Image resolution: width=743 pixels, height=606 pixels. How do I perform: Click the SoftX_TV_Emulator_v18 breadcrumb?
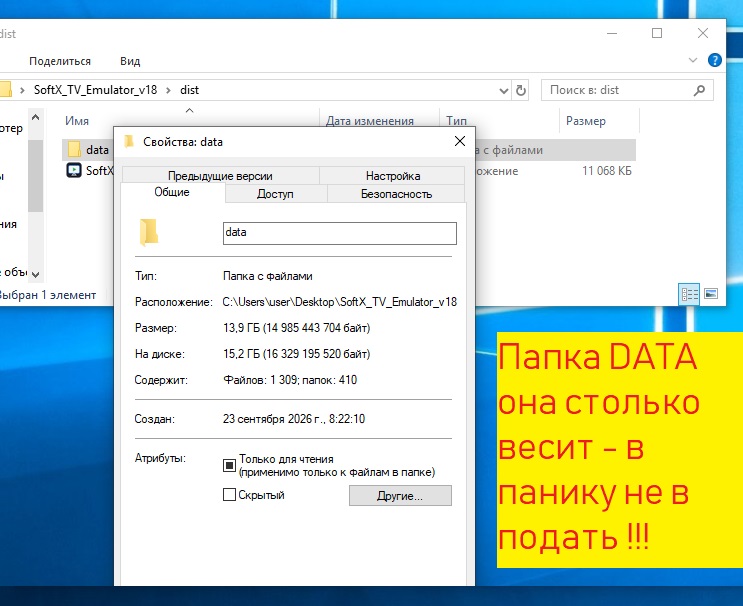pyautogui.click(x=95, y=90)
